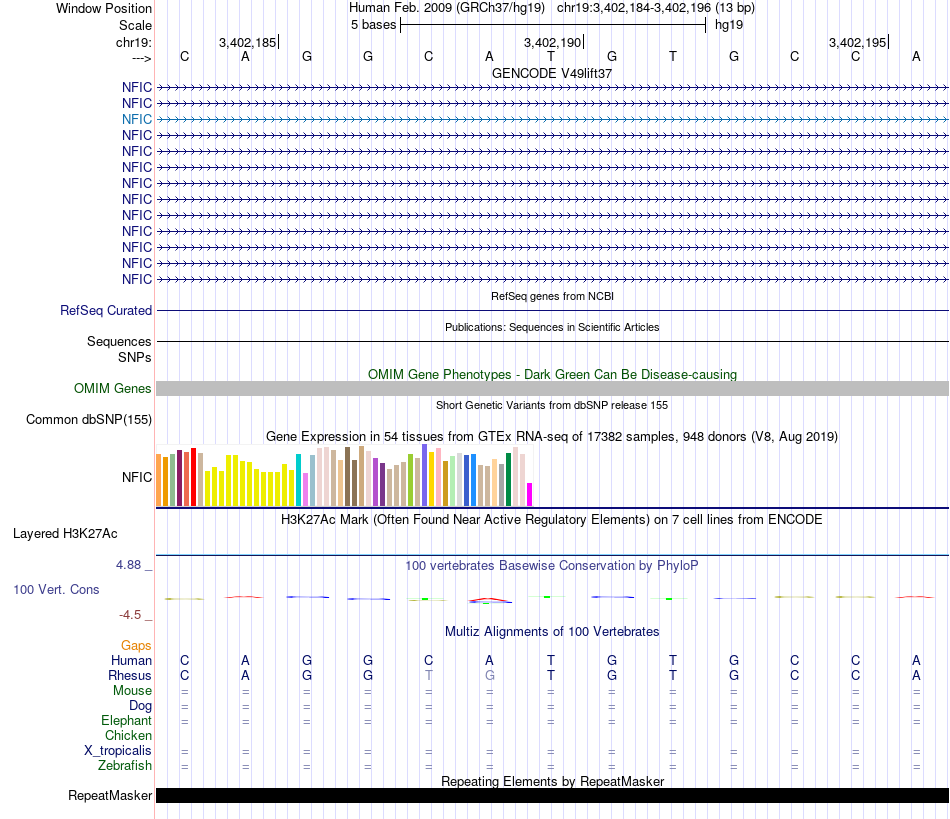
Task: Click '100 vertebrates Basewise Conservation by PhyloP' title
Action: coord(552,566)
